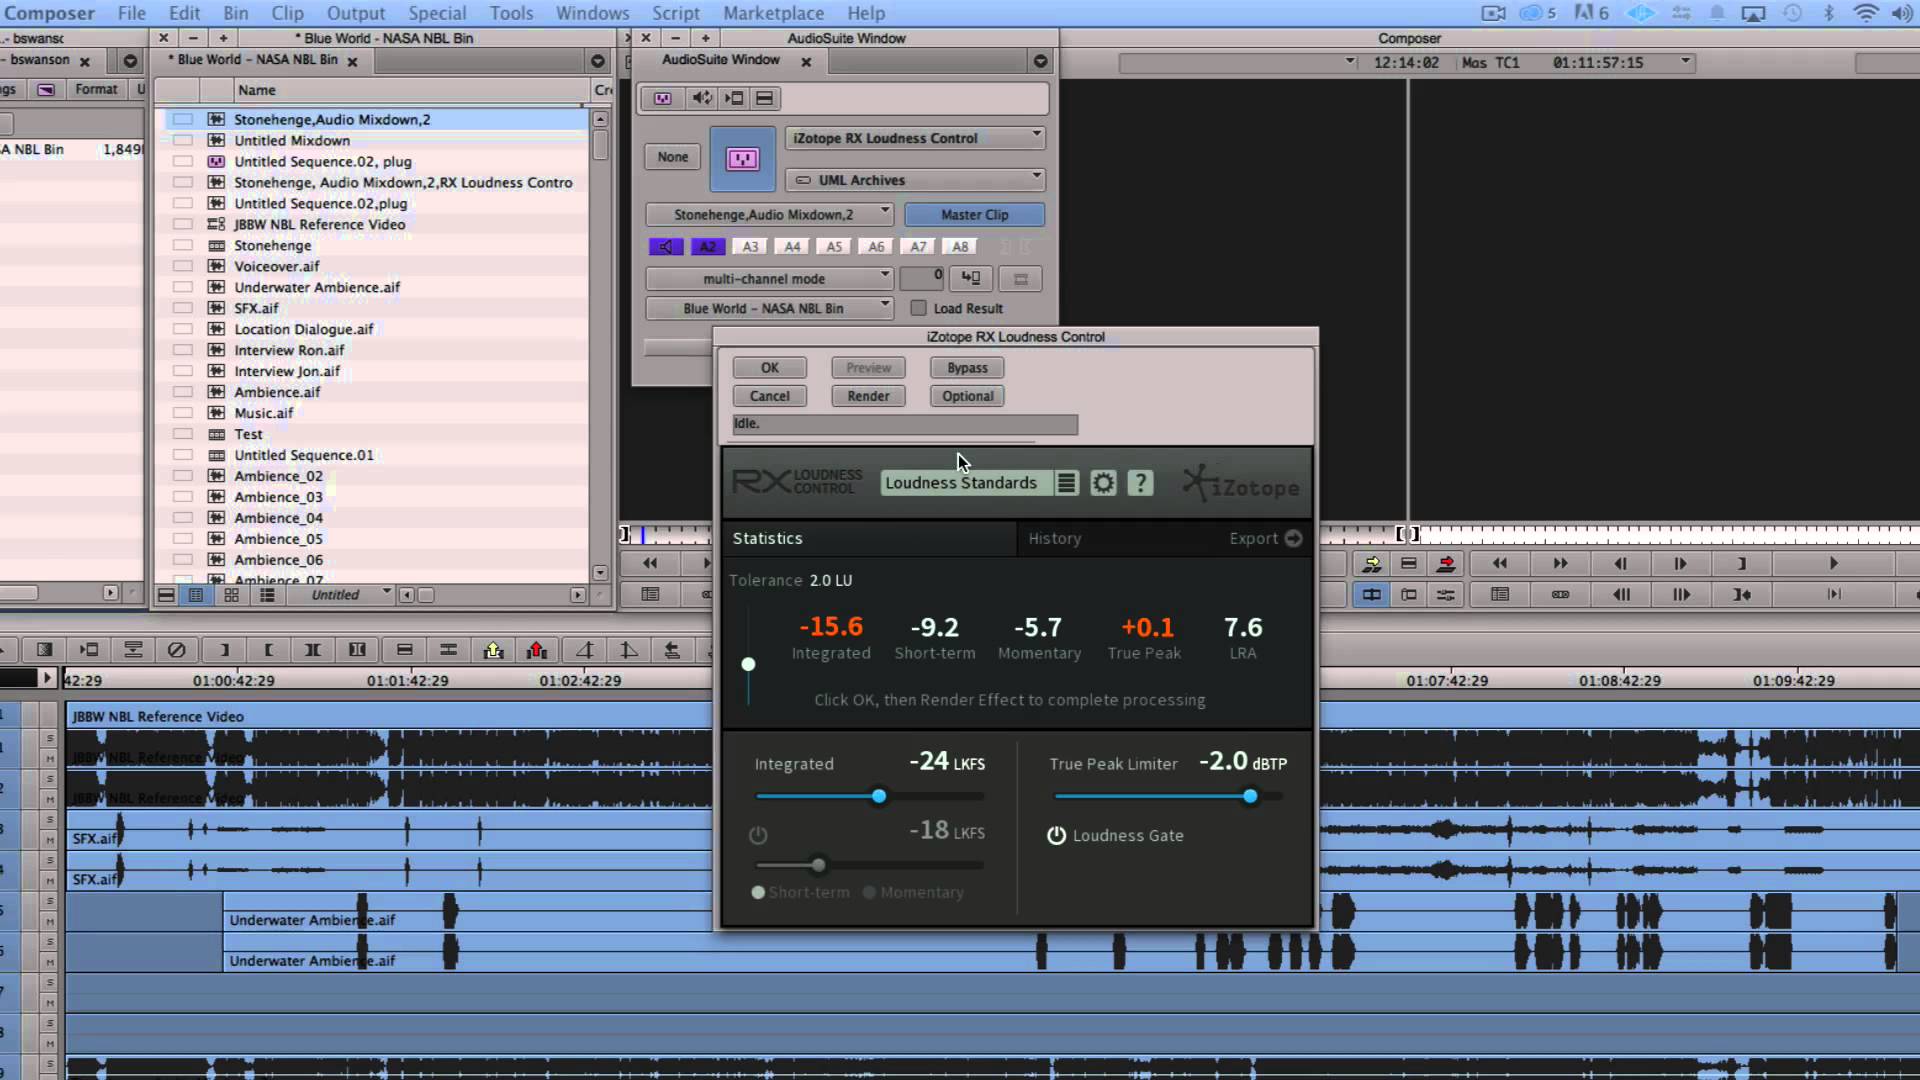The height and width of the screenshot is (1080, 1920).
Task: Open the bin fast menu at the tab bar end
Action: pos(598,61)
